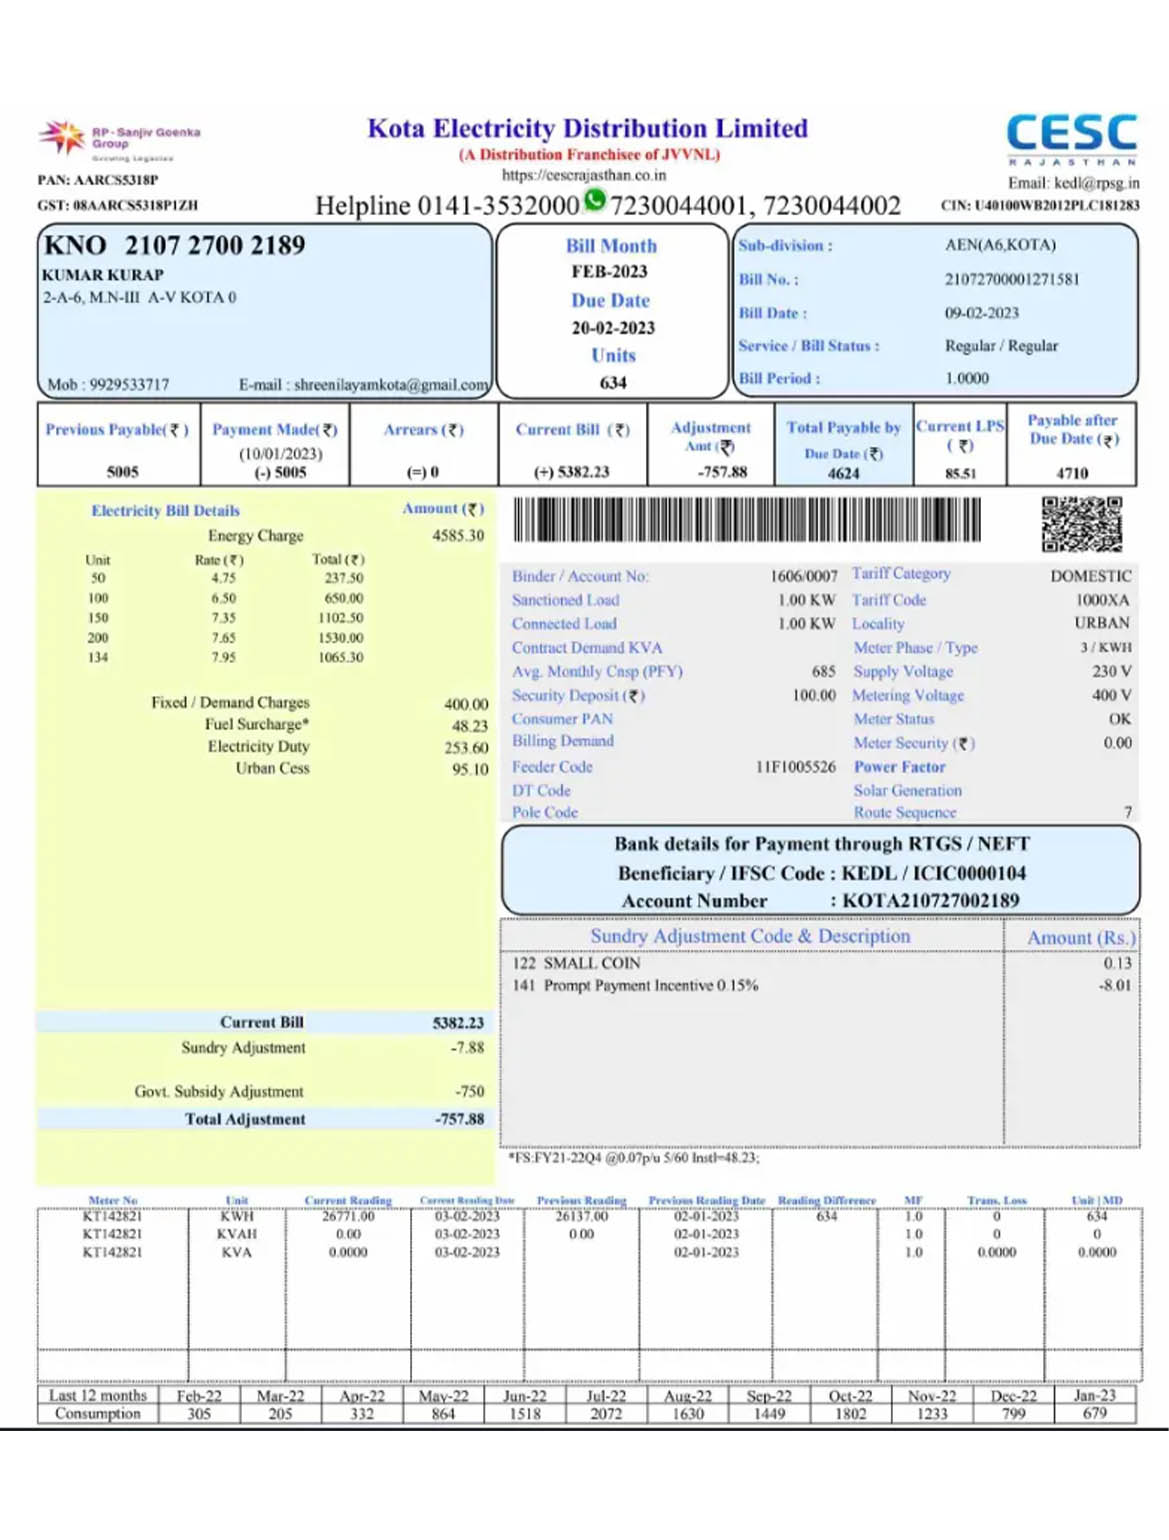This screenshot has width=1169, height=1540.
Task: Click the previous reading 26137.00
Action: 581,1217
